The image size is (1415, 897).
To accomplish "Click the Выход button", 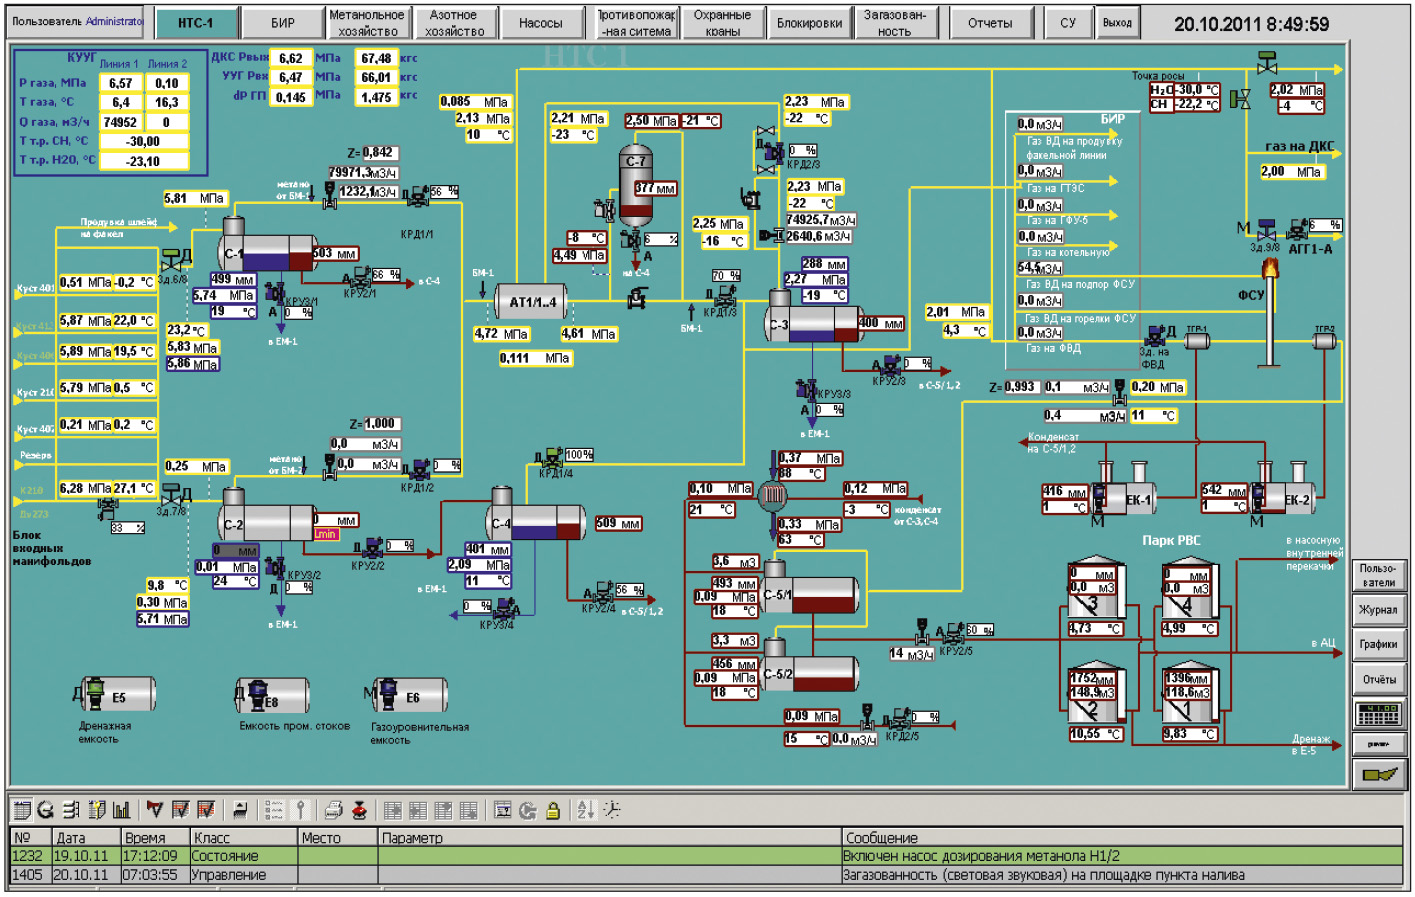I will tap(1117, 22).
